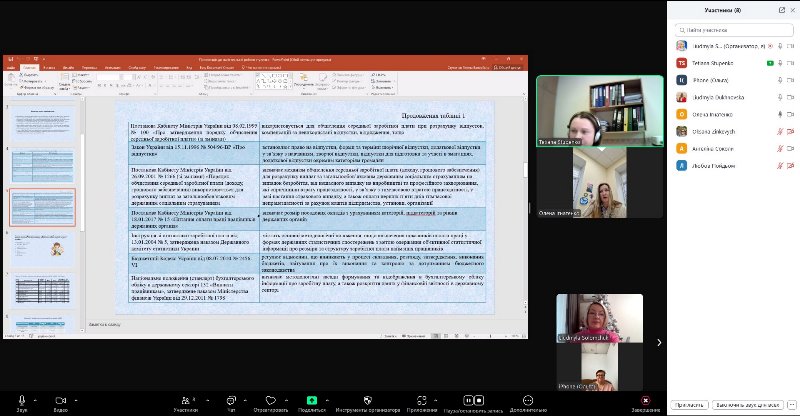Expand arrow next to Участники toolbar button
The height and width of the screenshot is (416, 800).
tap(207, 400)
